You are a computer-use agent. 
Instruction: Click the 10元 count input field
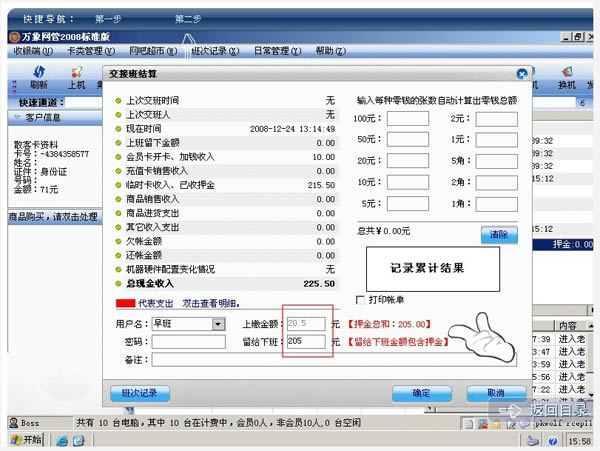click(x=408, y=182)
